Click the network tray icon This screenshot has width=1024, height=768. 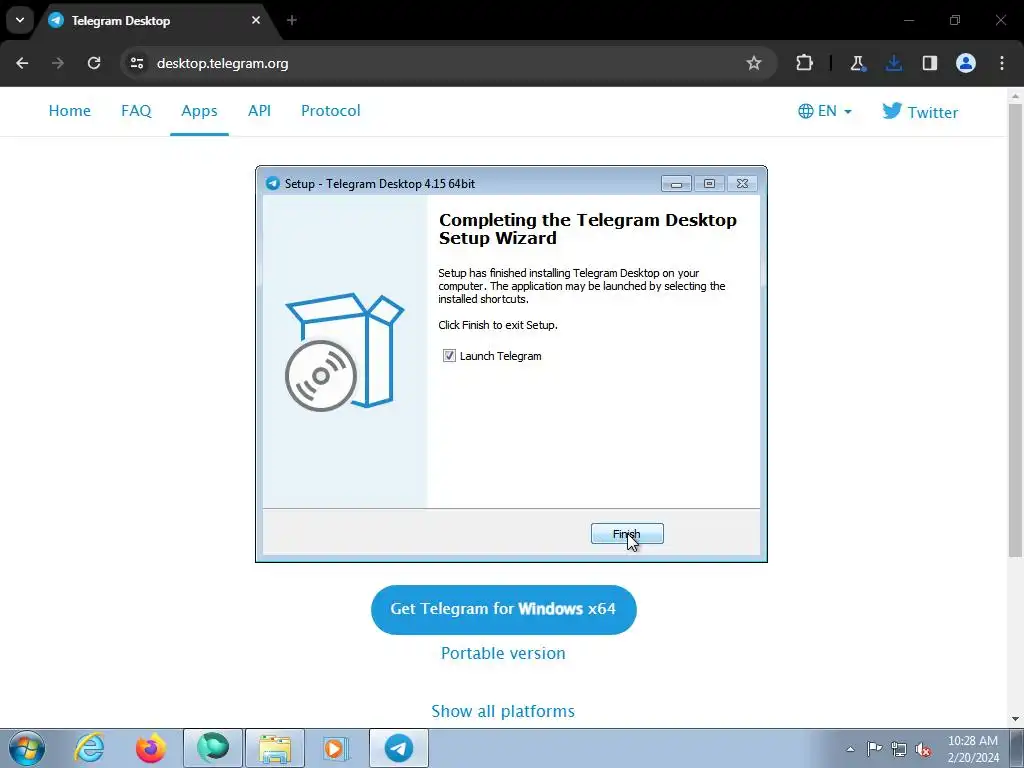pos(899,749)
